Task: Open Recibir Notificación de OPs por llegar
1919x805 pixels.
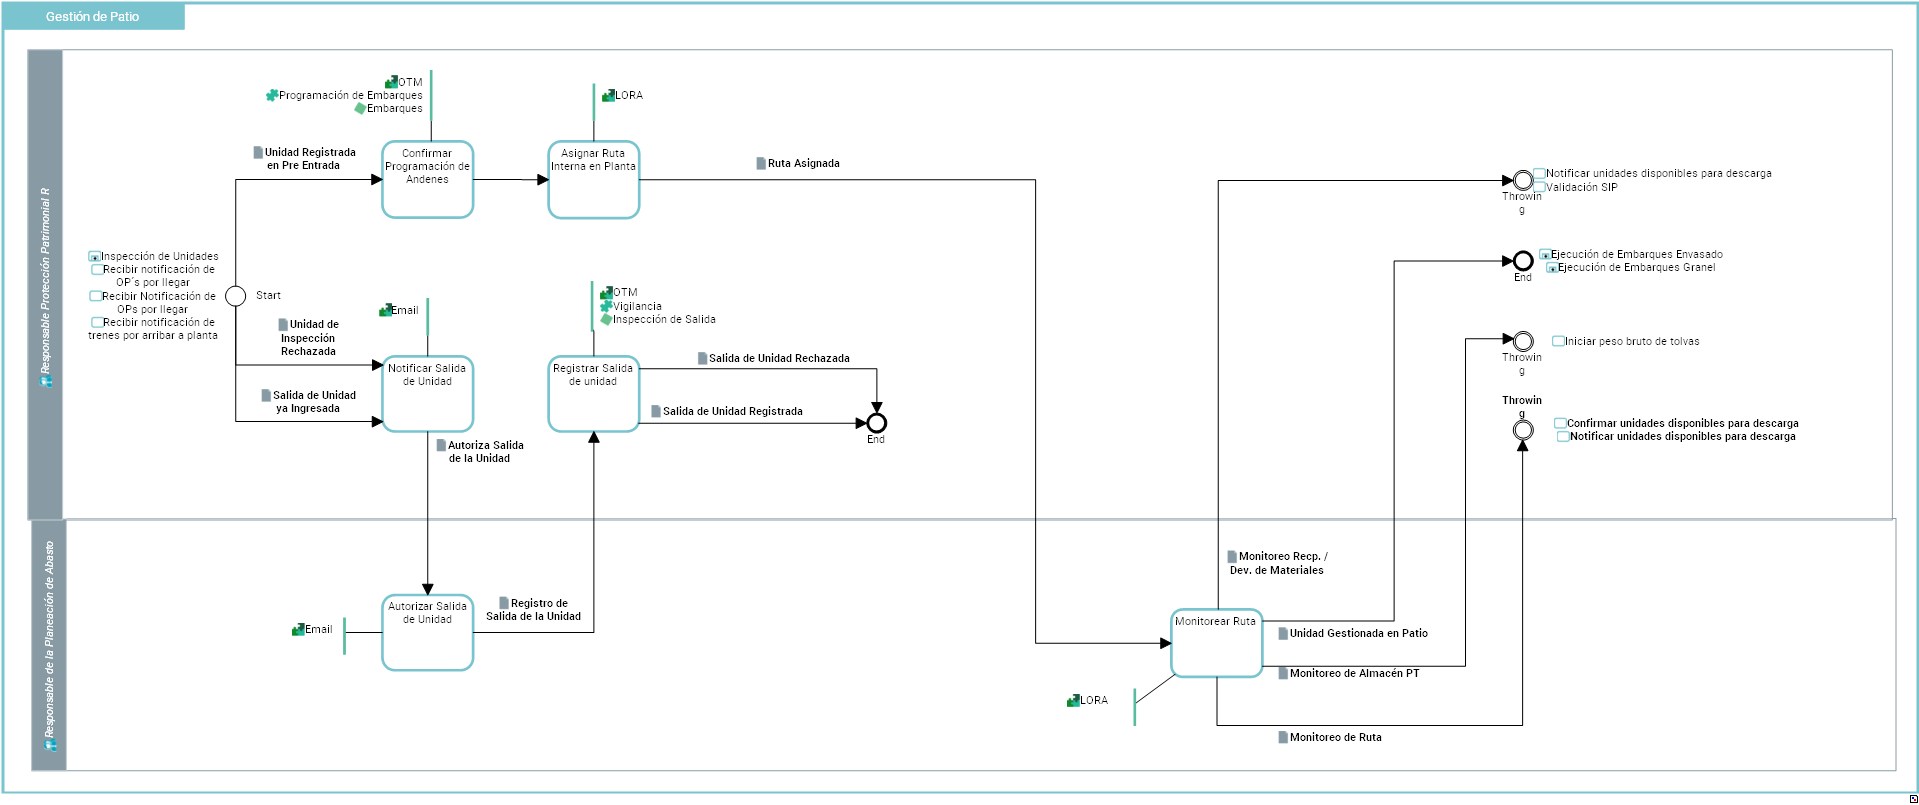Action: point(153,303)
